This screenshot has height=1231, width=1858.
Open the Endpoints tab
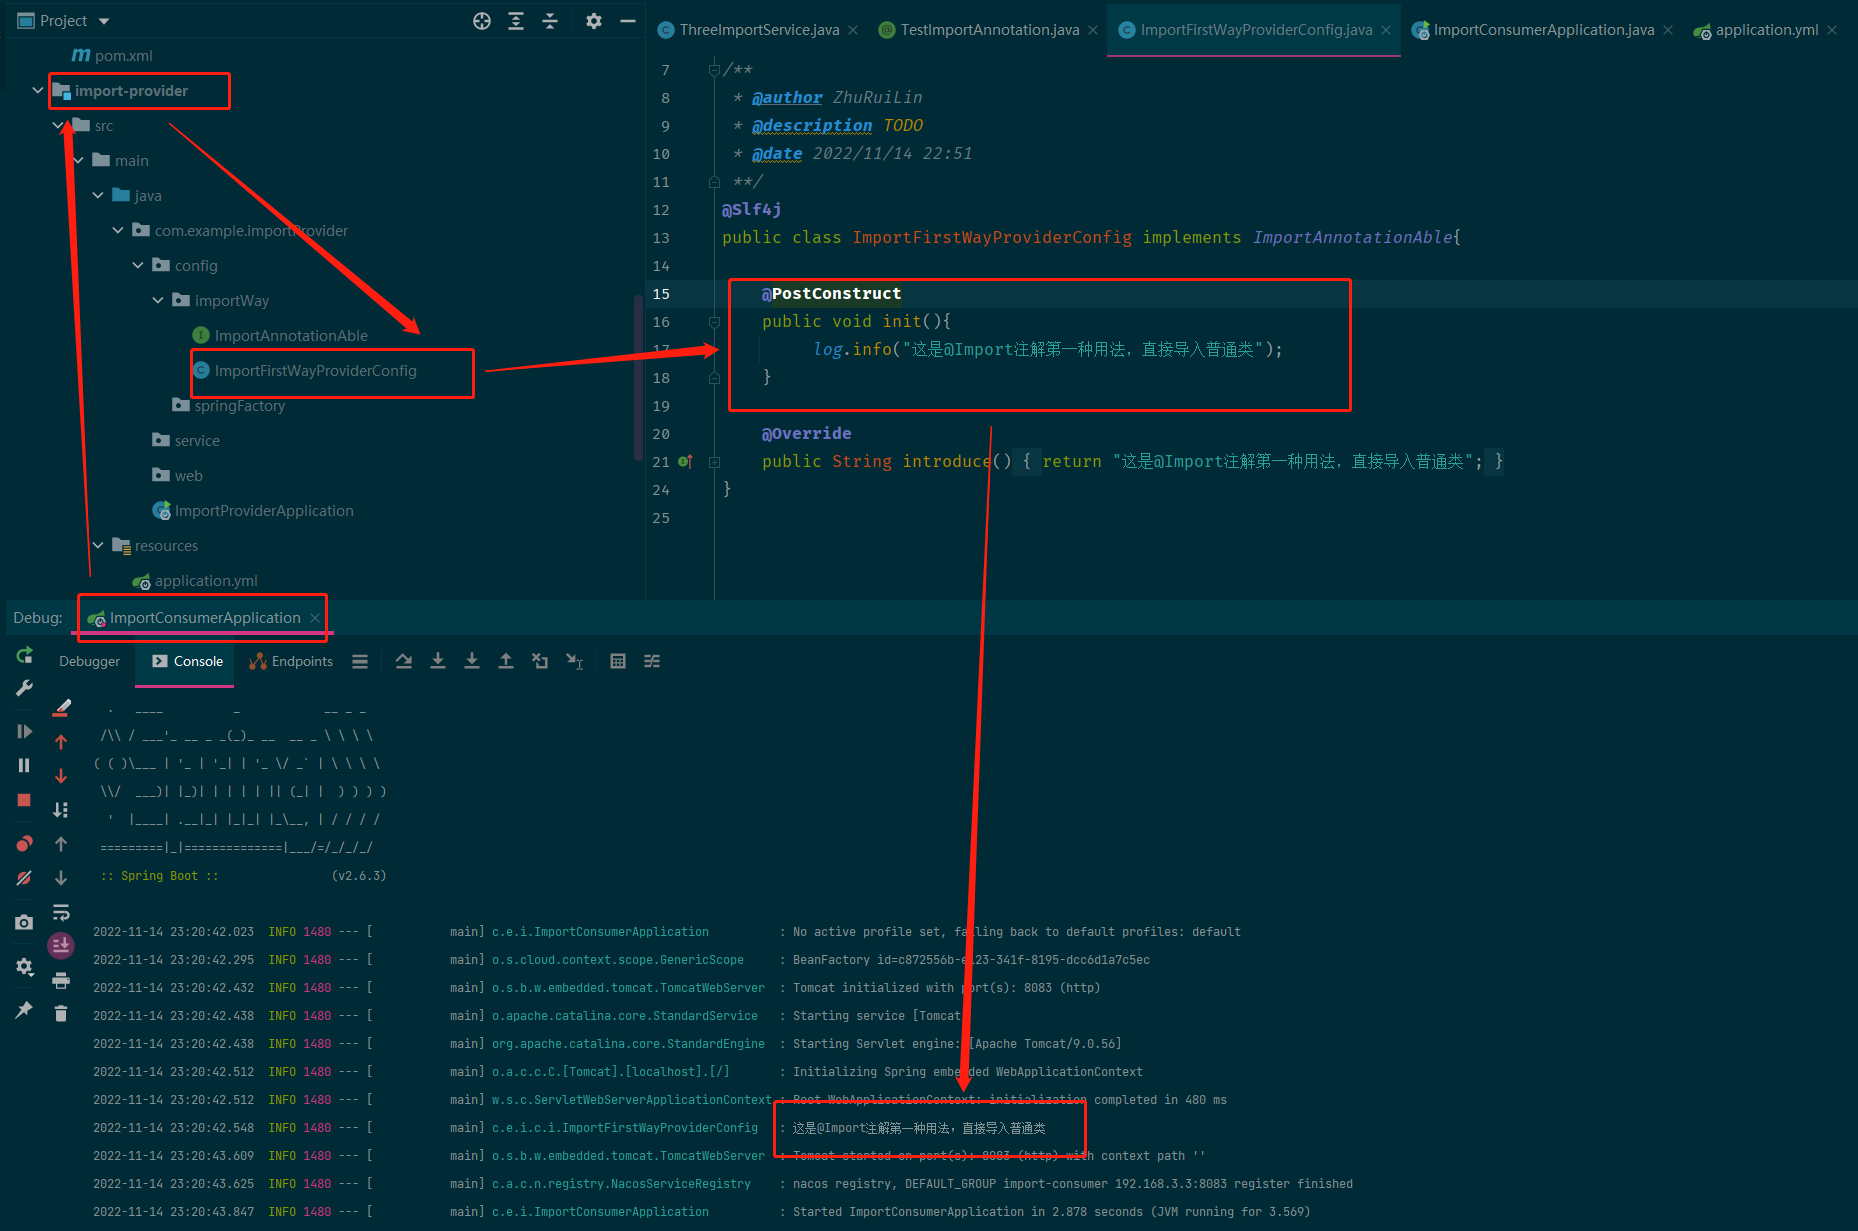291,661
